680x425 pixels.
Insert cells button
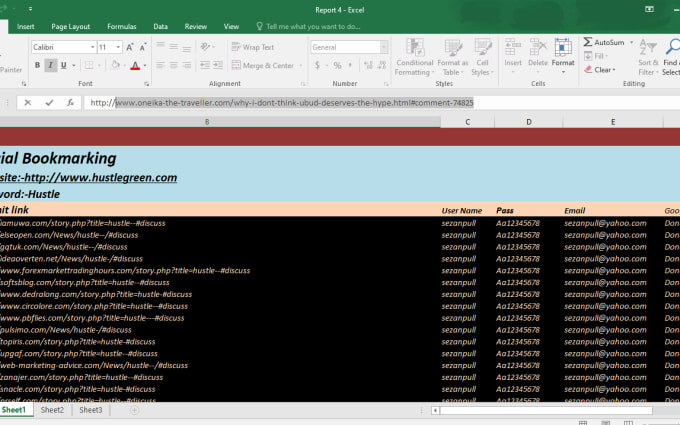[x=513, y=55]
